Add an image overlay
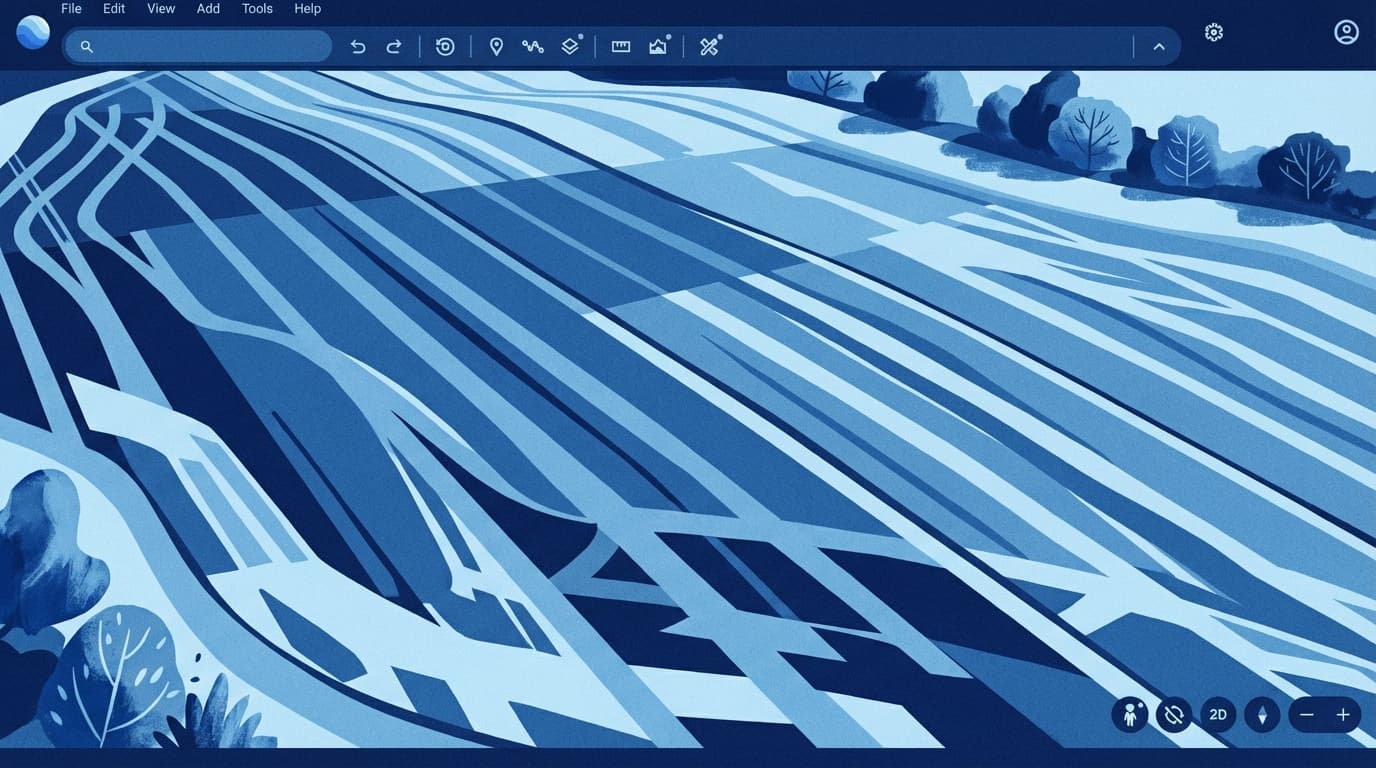 (658, 47)
